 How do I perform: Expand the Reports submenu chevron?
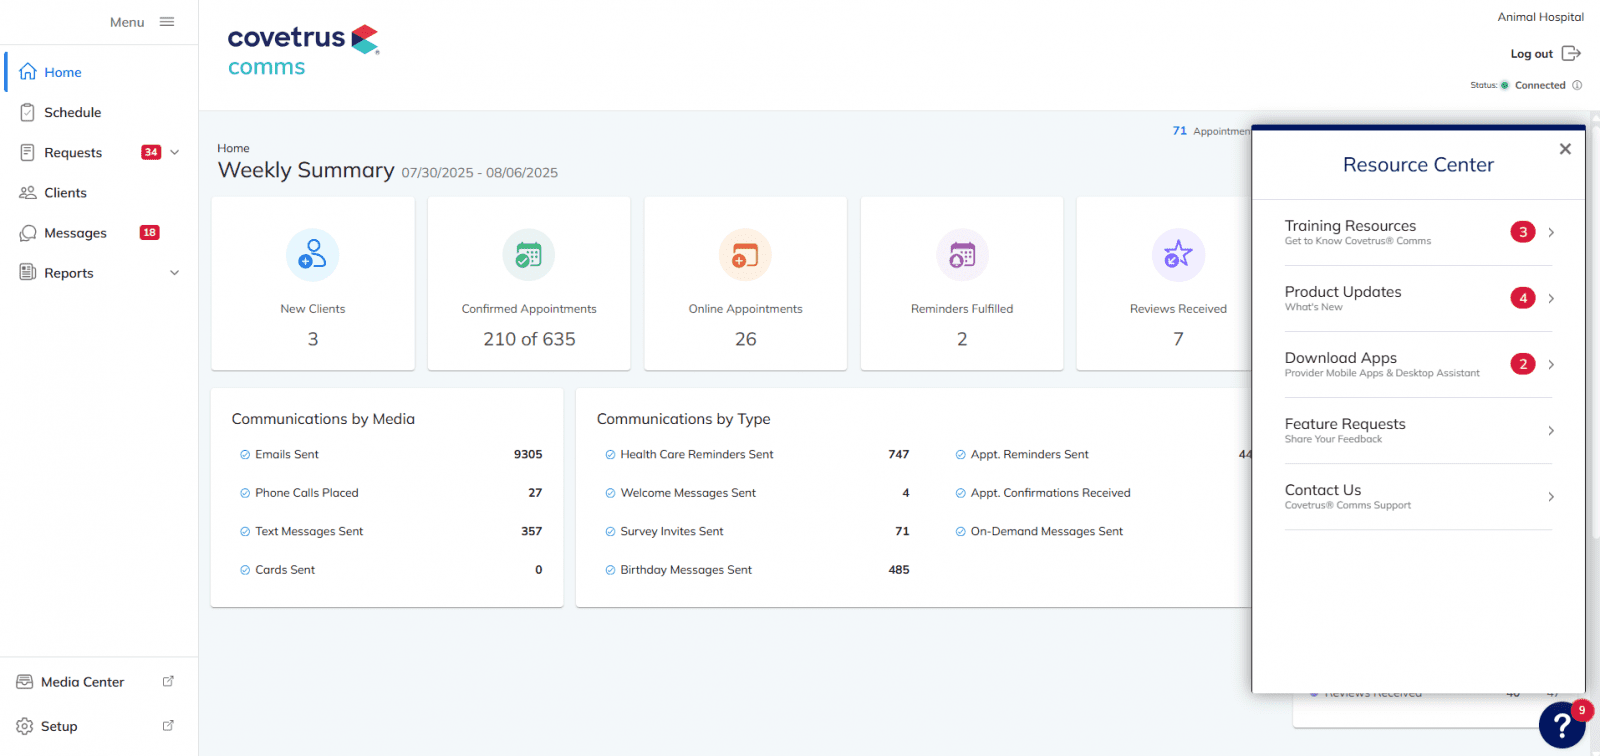pos(175,273)
